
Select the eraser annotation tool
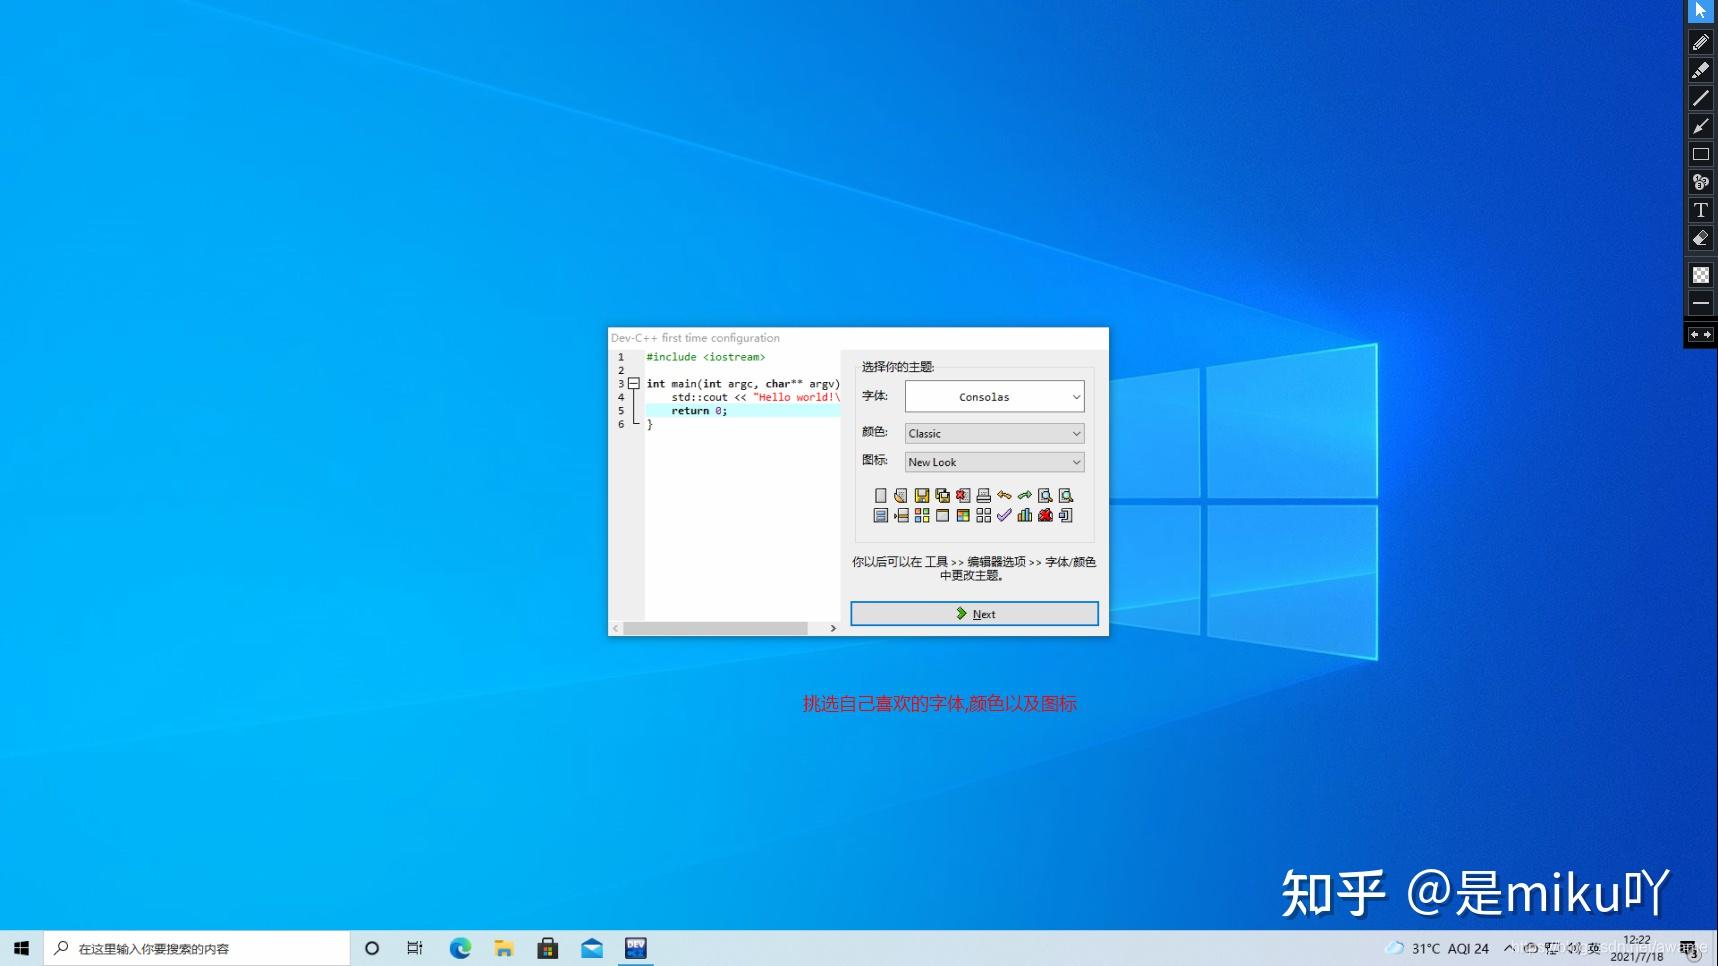point(1701,238)
